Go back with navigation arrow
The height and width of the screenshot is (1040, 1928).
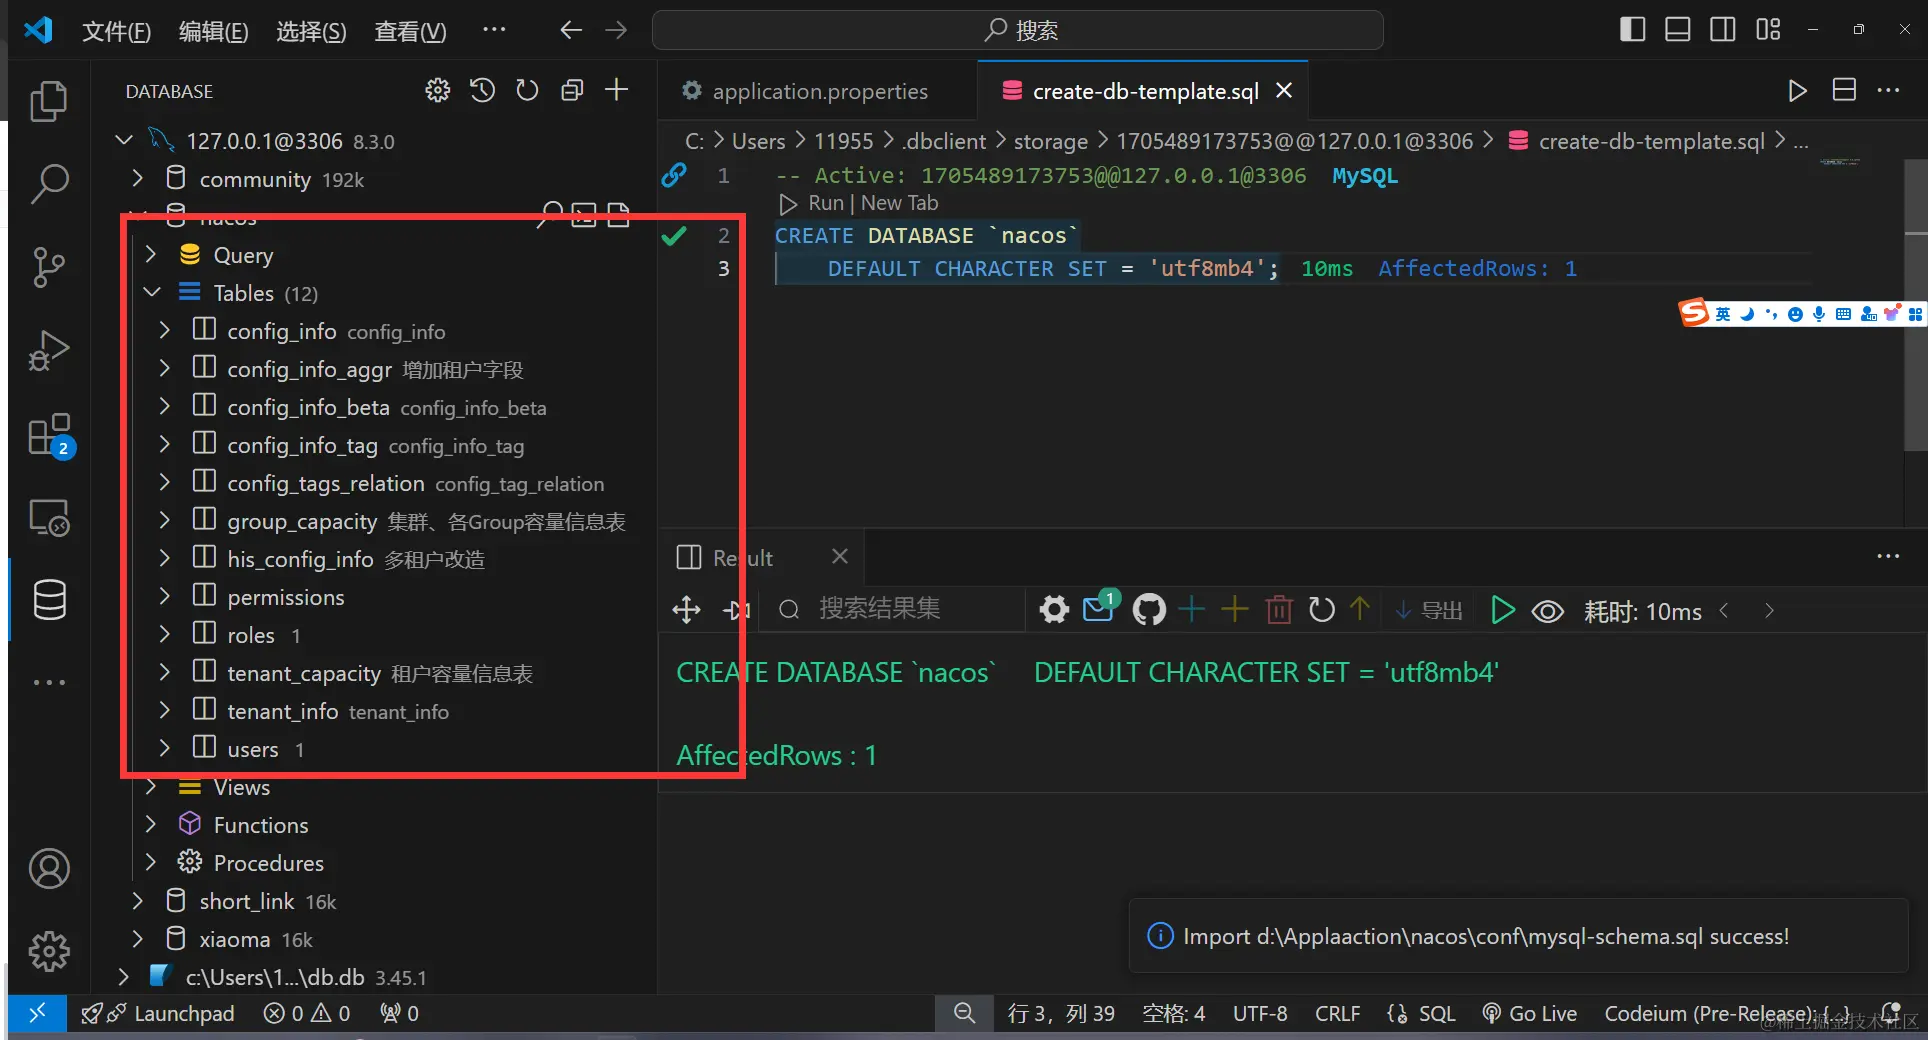pos(571,30)
